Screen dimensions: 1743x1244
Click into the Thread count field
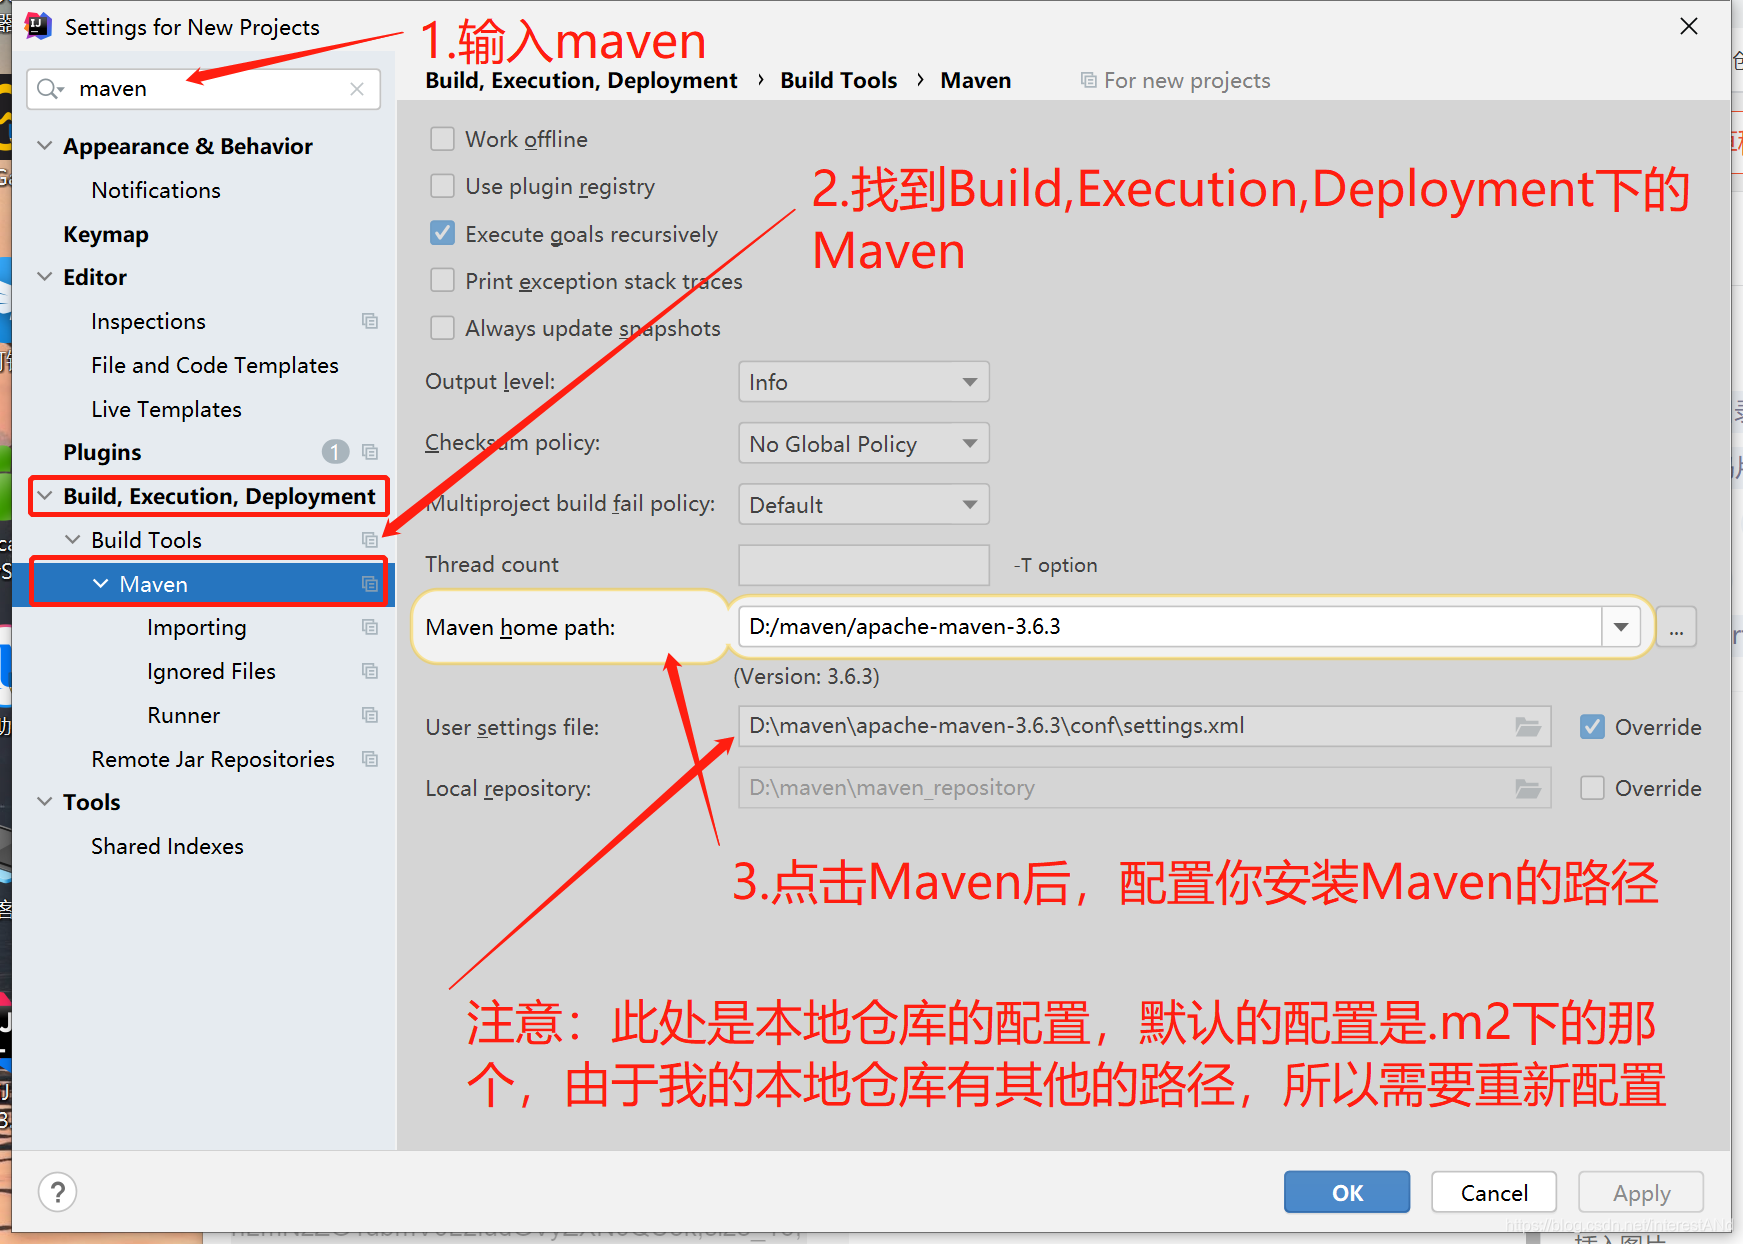(864, 565)
